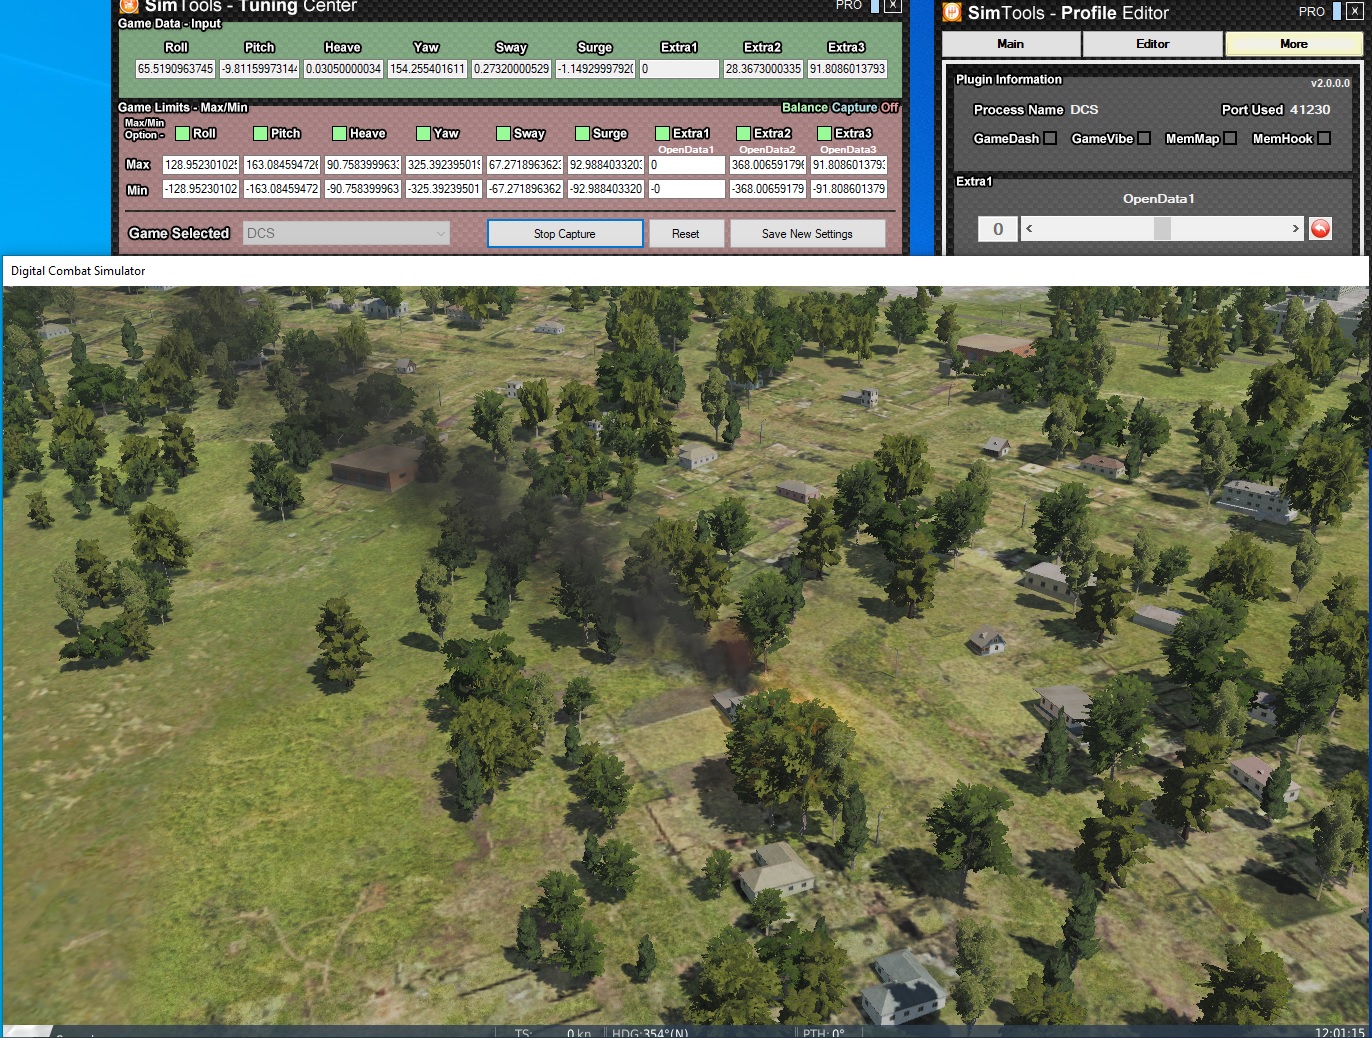Open the Game Selected dropdown showing DCS
The height and width of the screenshot is (1038, 1372).
pyautogui.click(x=346, y=233)
